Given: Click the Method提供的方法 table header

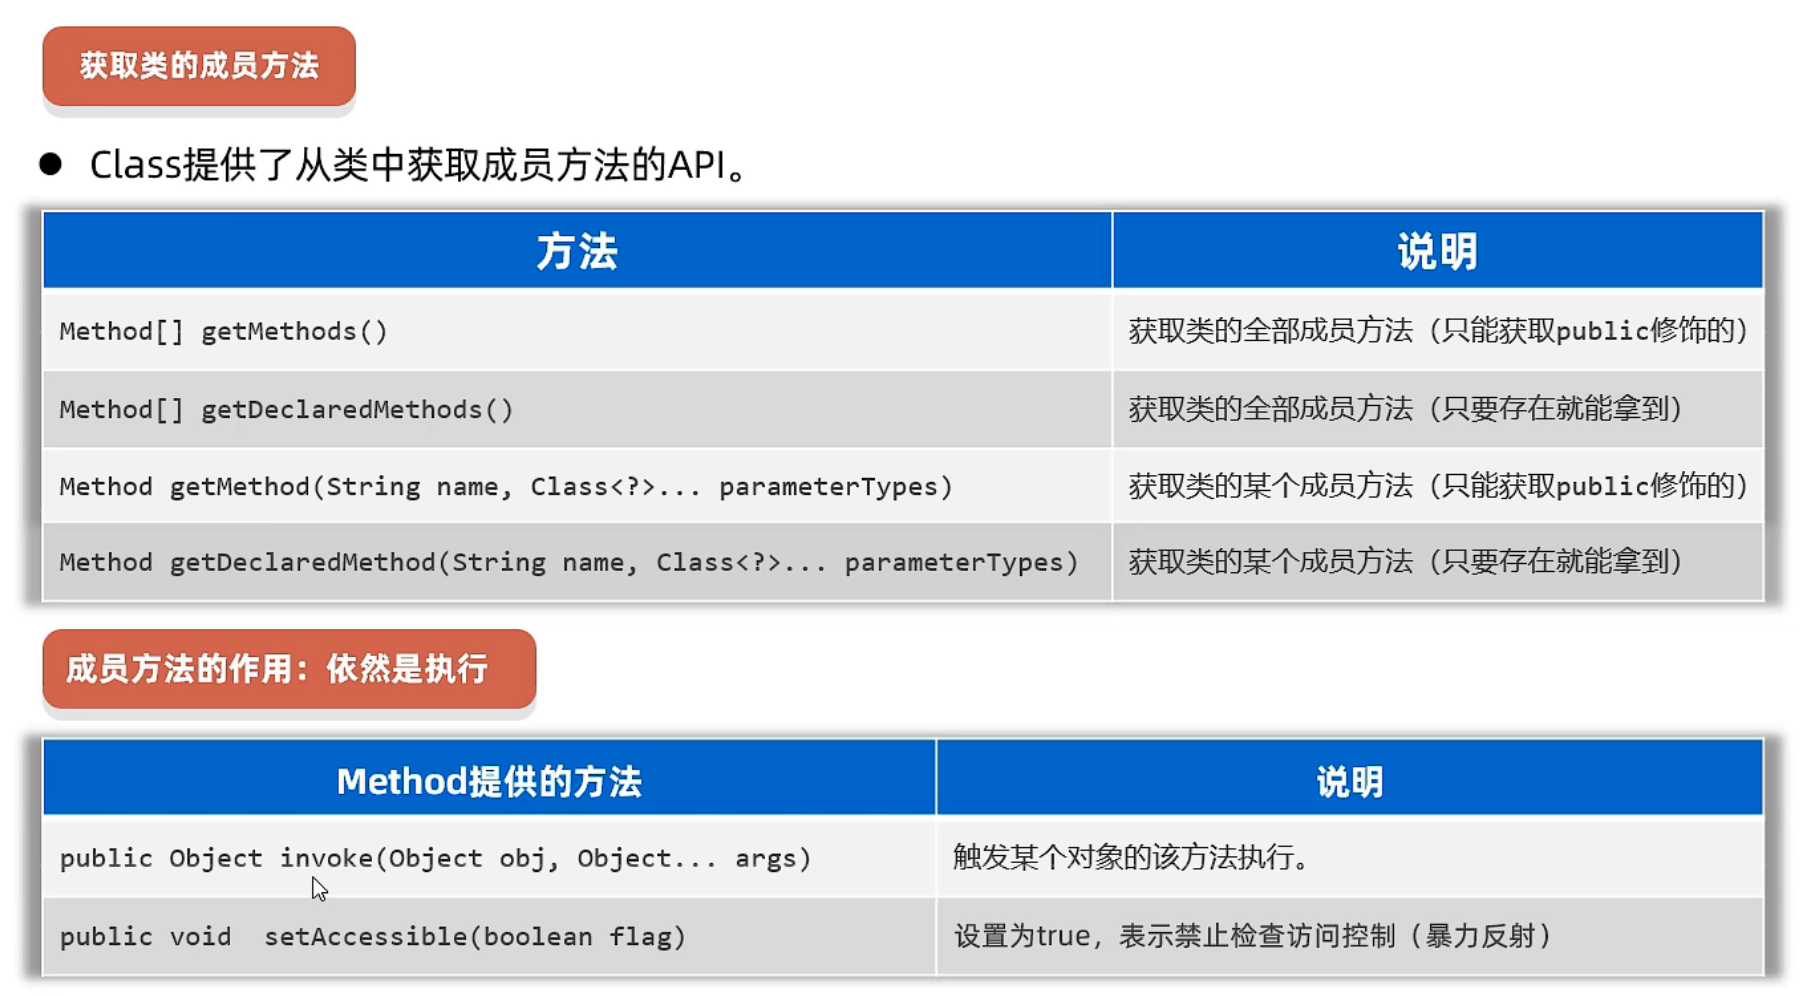Looking at the screenshot, I should pos(489,780).
